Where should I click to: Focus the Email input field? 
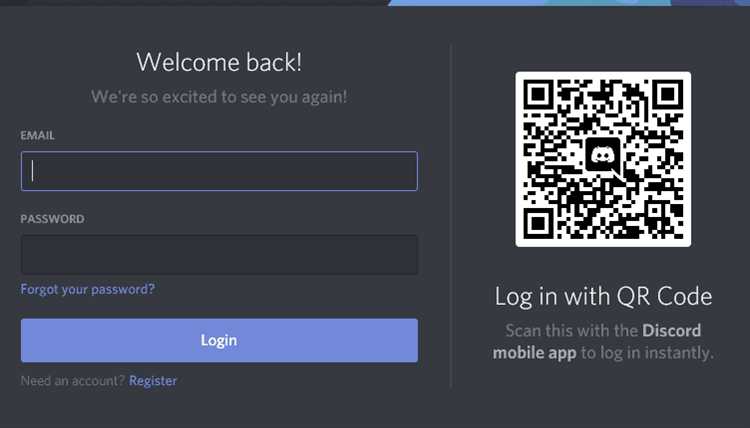[x=219, y=171]
